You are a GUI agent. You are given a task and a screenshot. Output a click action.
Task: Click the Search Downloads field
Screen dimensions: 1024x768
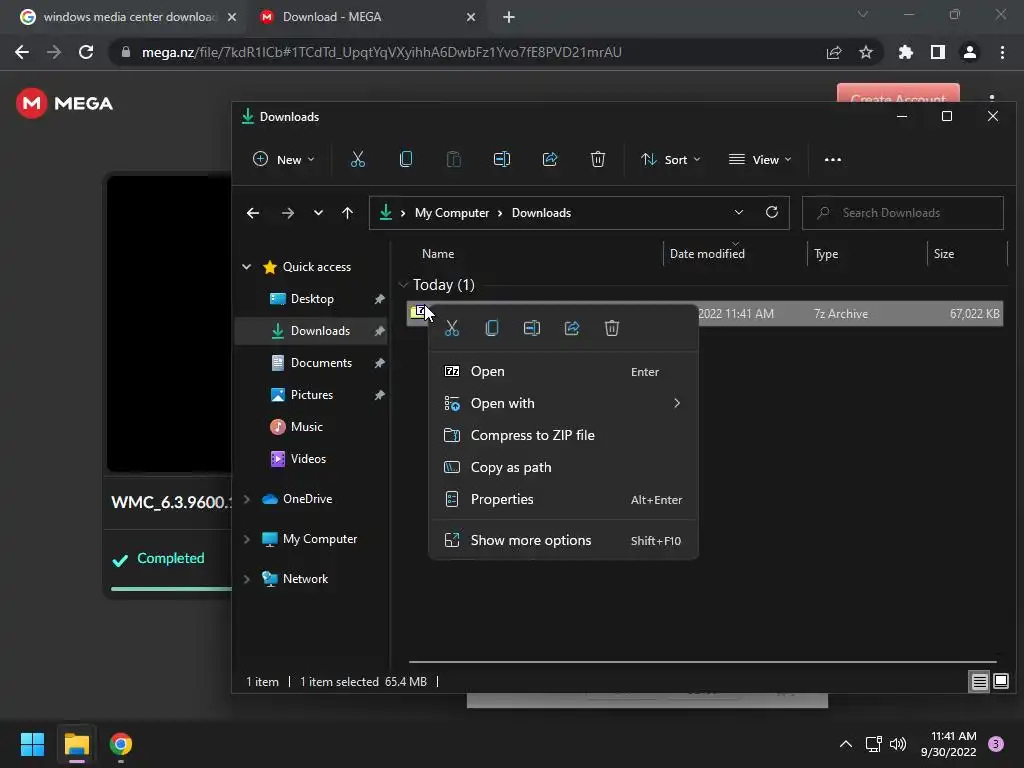[903, 213]
